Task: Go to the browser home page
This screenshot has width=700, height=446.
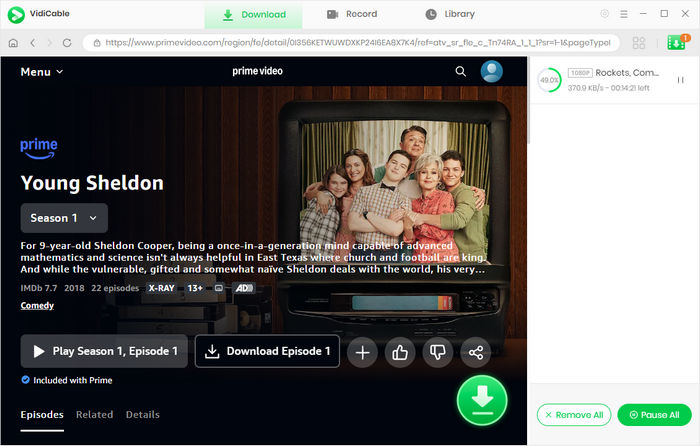Action: tap(13, 43)
